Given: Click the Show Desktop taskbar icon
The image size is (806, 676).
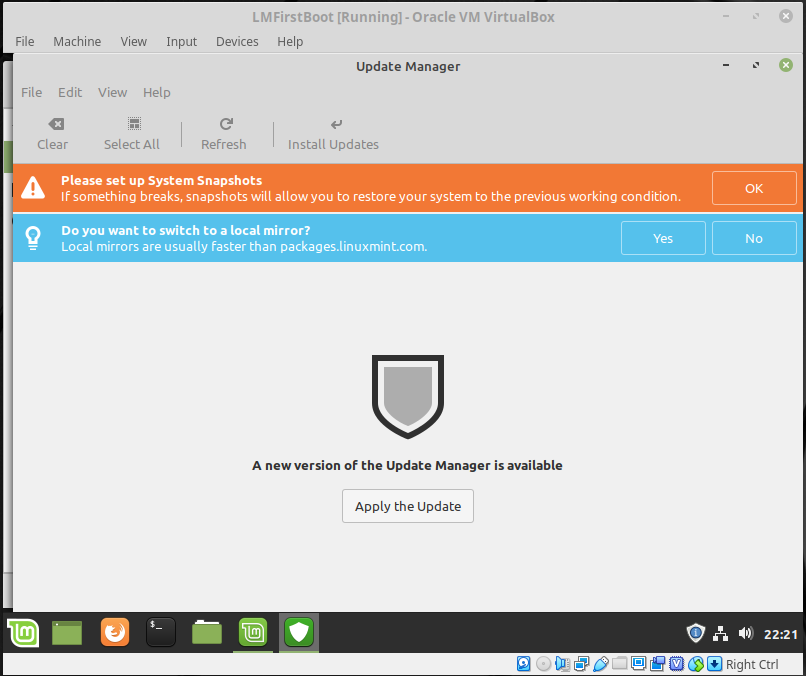Looking at the screenshot, I should pyautogui.click(x=67, y=632).
